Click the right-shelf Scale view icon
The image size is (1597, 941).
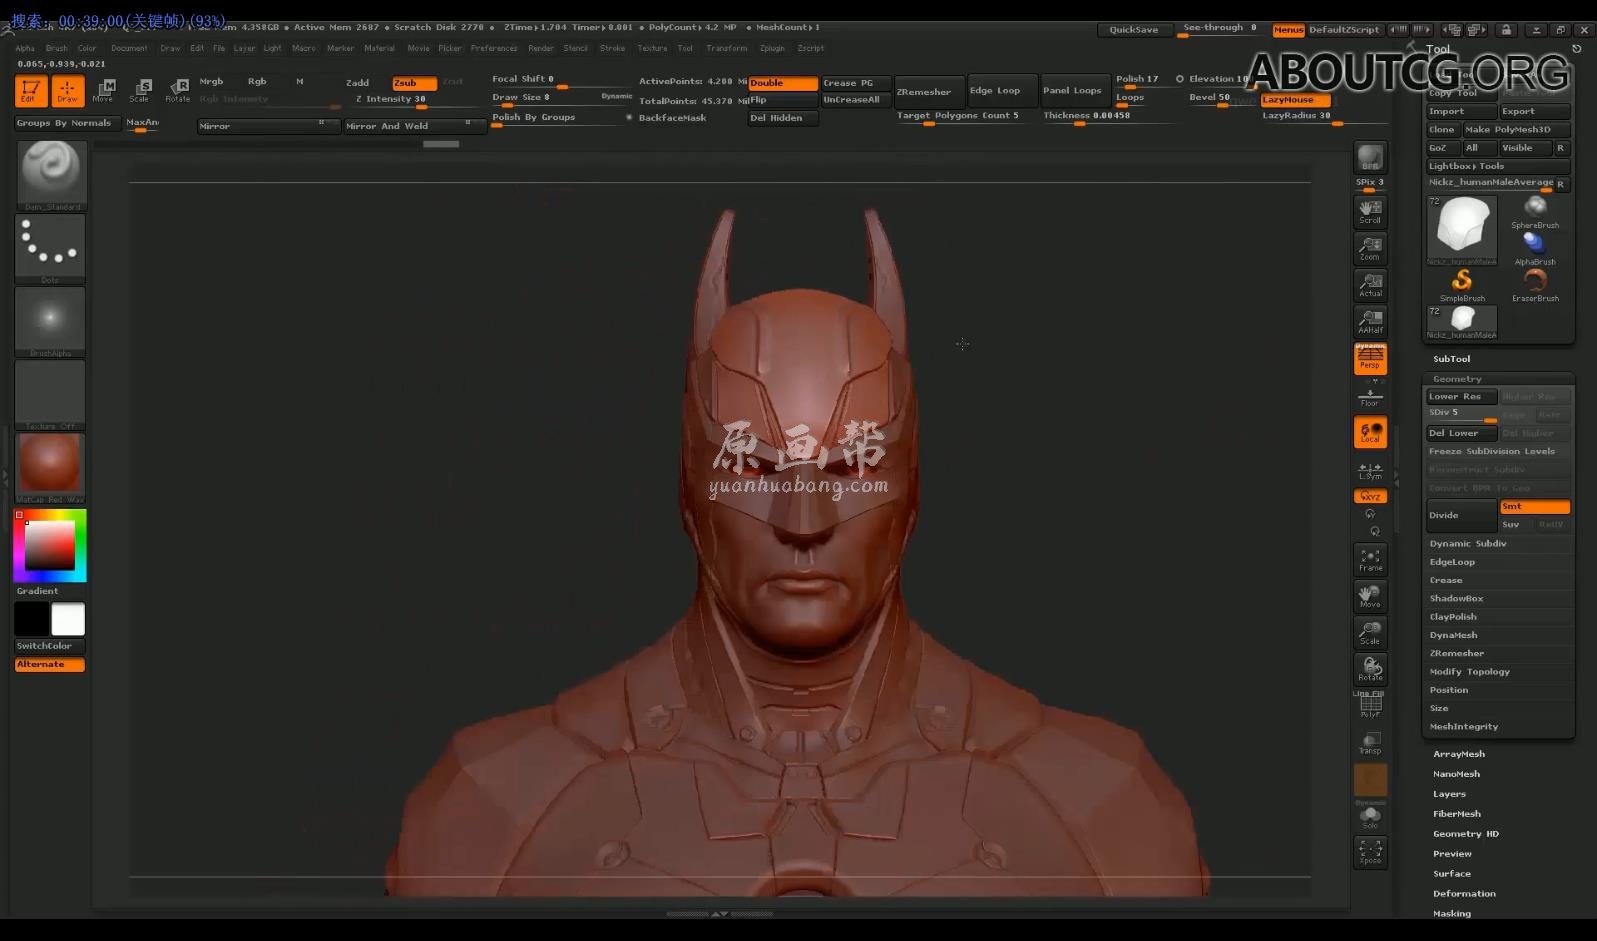1370,633
